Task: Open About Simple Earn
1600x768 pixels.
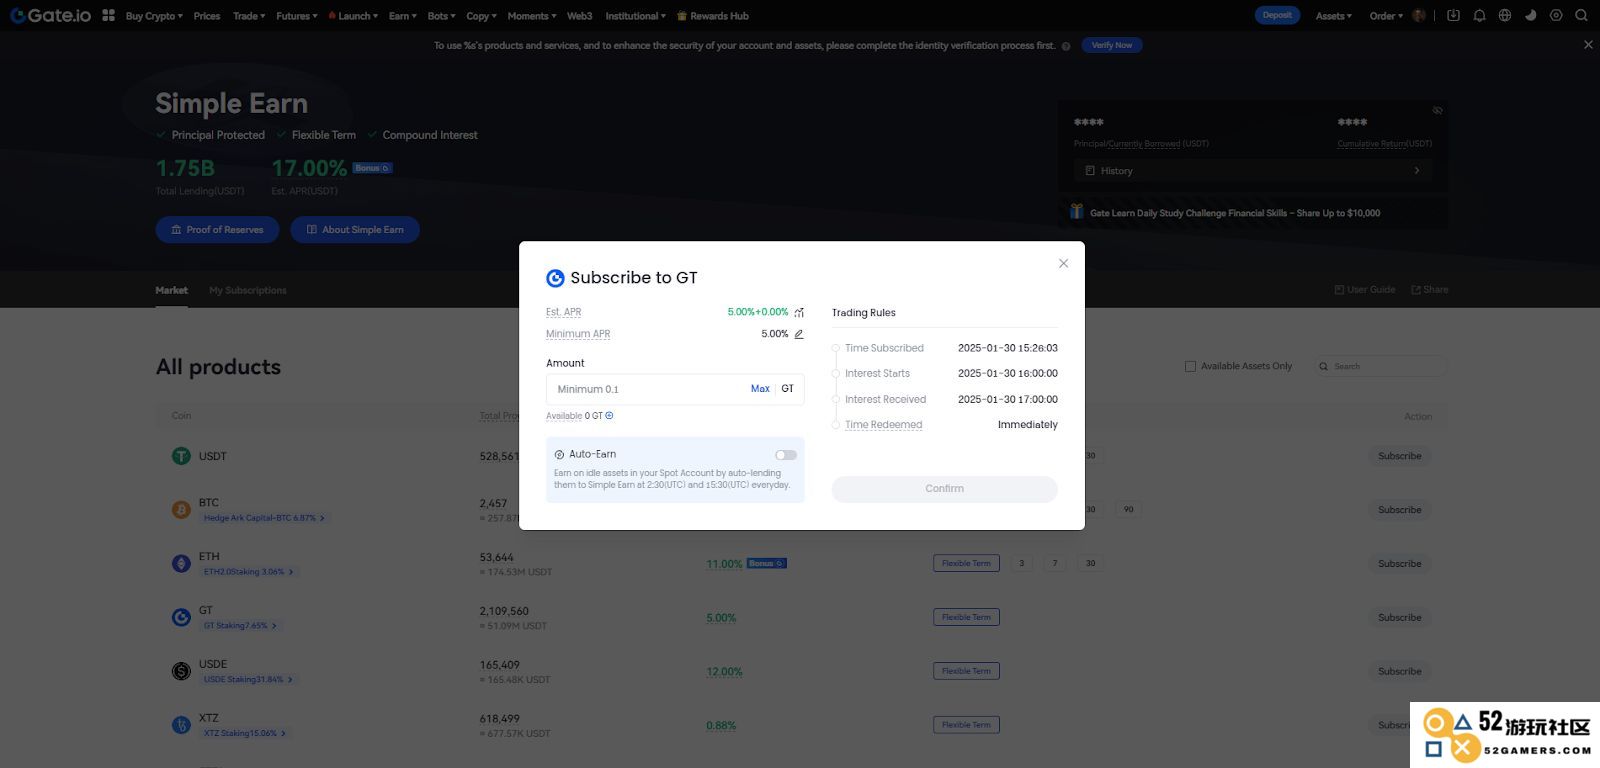Action: click(355, 229)
